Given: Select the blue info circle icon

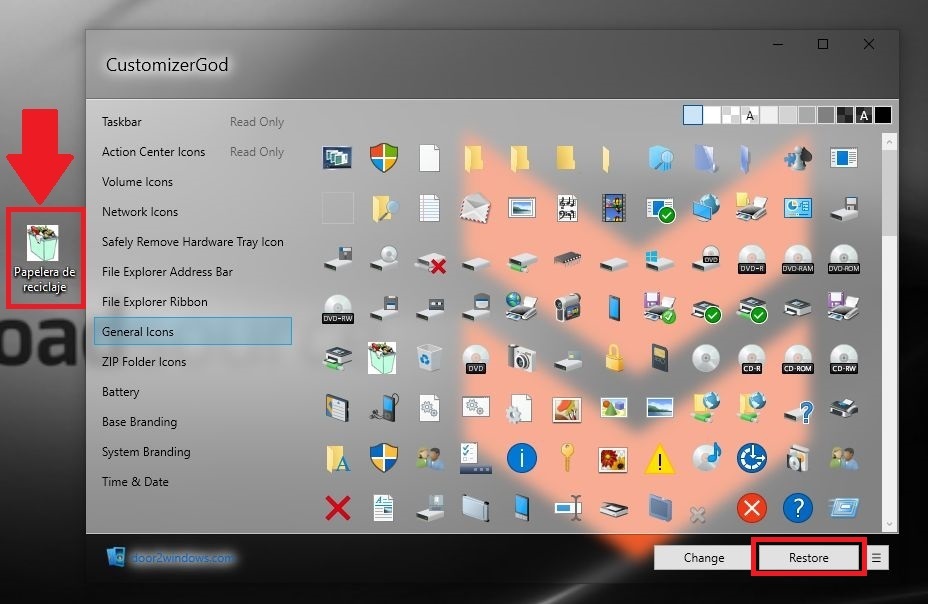Looking at the screenshot, I should [x=521, y=458].
